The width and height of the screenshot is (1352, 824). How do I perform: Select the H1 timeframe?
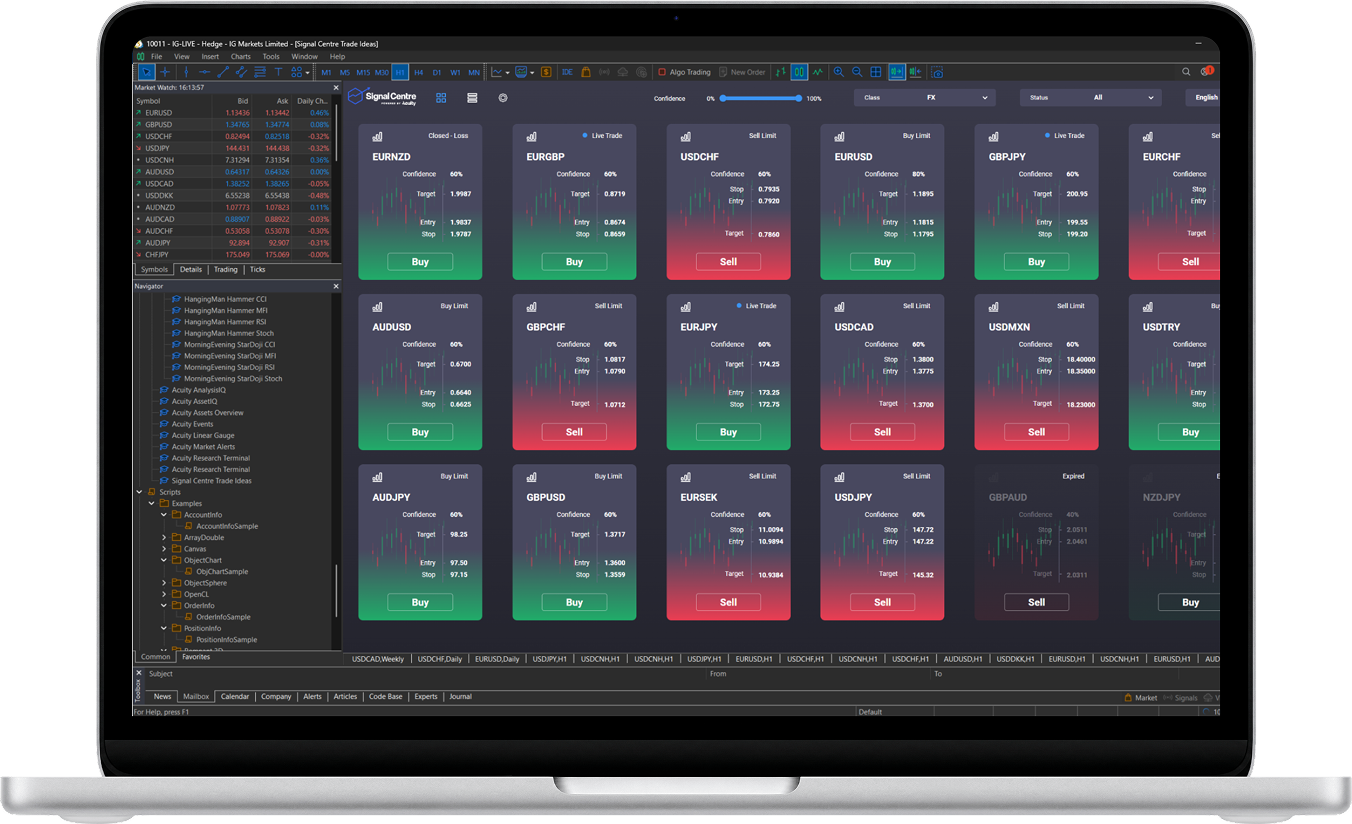coord(400,72)
